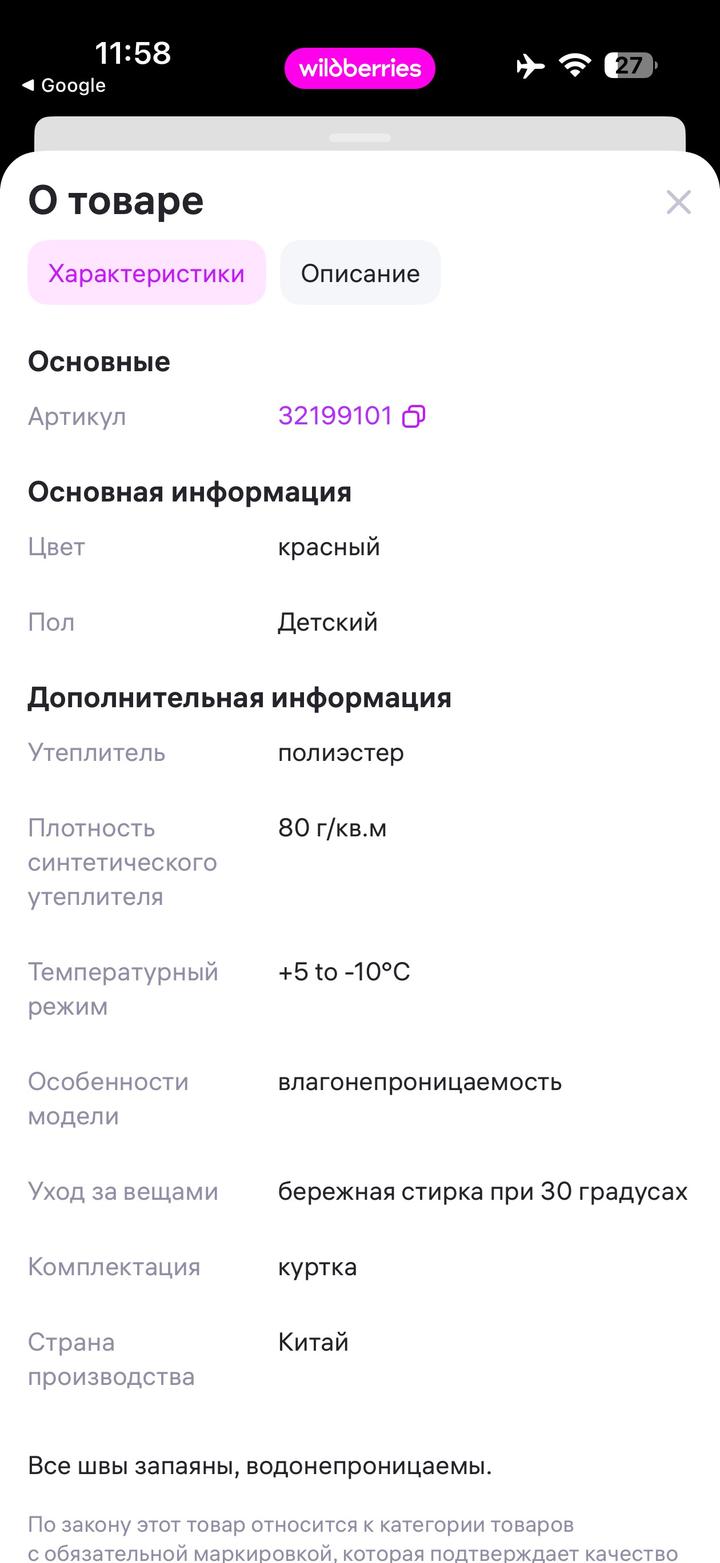Viewport: 720px width, 1563px height.
Task: Tap the country value "Китай"
Action: (x=313, y=1342)
